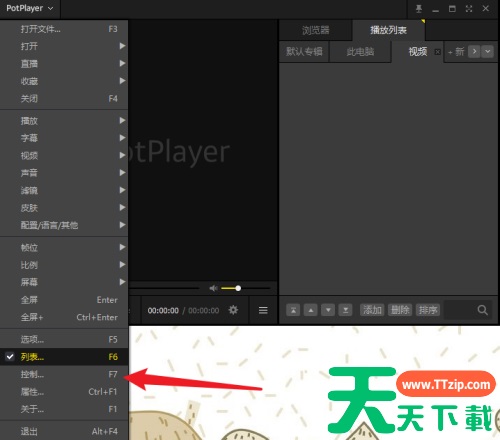Expand the 直播 submenu
This screenshot has width=500, height=440.
point(64,64)
